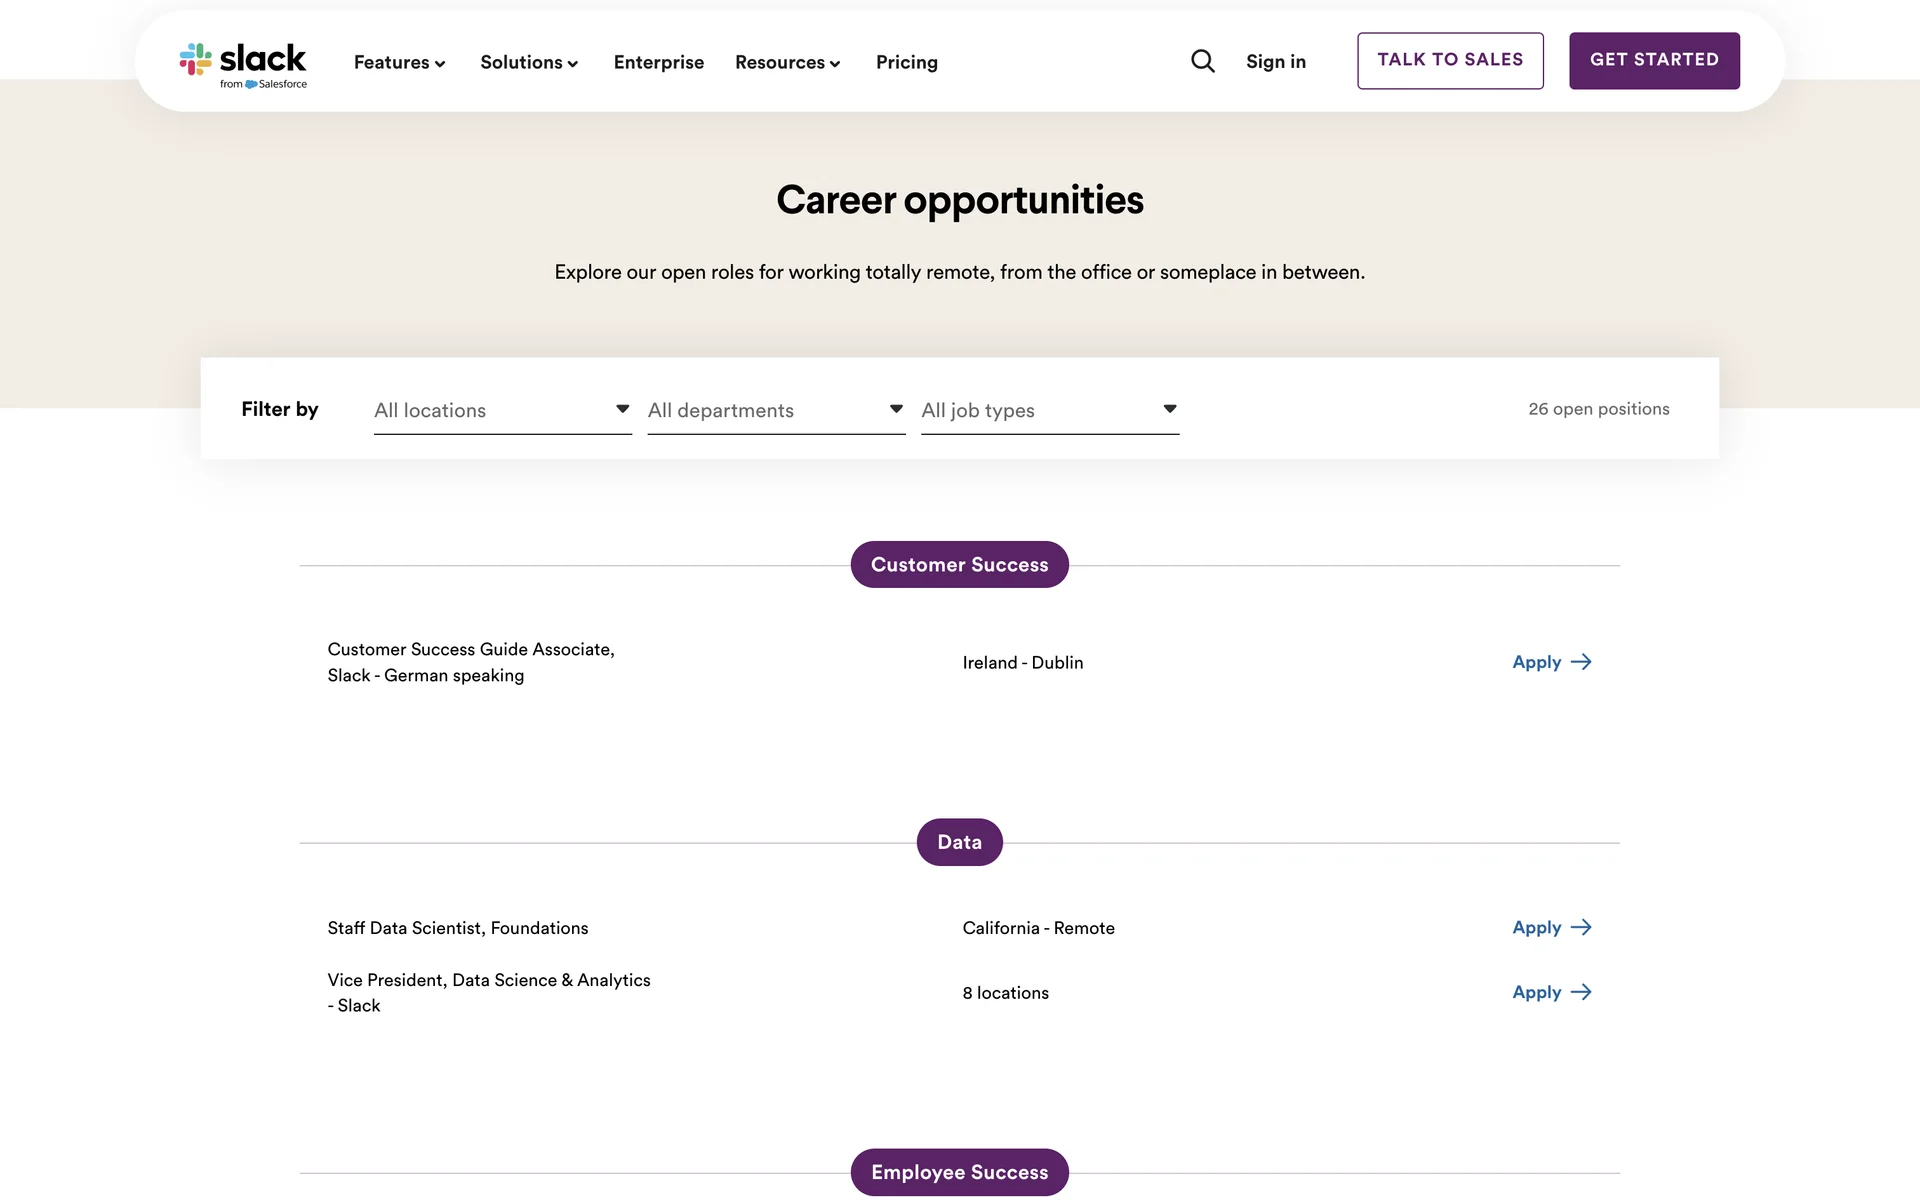Image resolution: width=1920 pixels, height=1200 pixels.
Task: Click the Slack logo icon
Action: (x=196, y=60)
